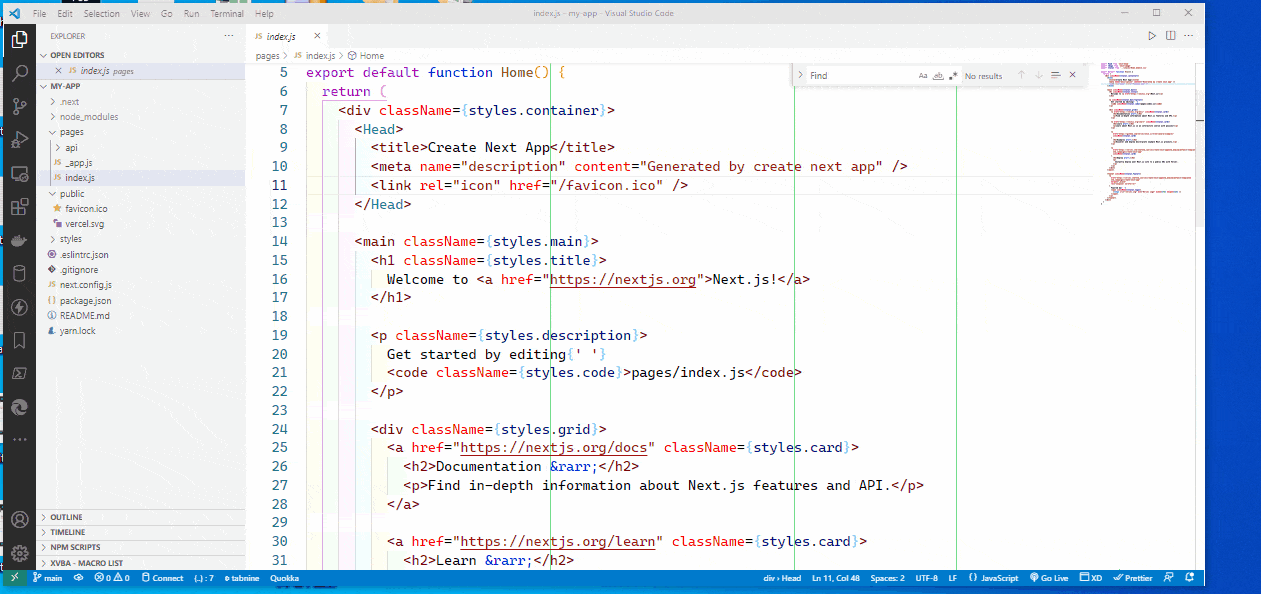Open the Accounts menu icon
The image size is (1261, 594).
pyautogui.click(x=19, y=520)
